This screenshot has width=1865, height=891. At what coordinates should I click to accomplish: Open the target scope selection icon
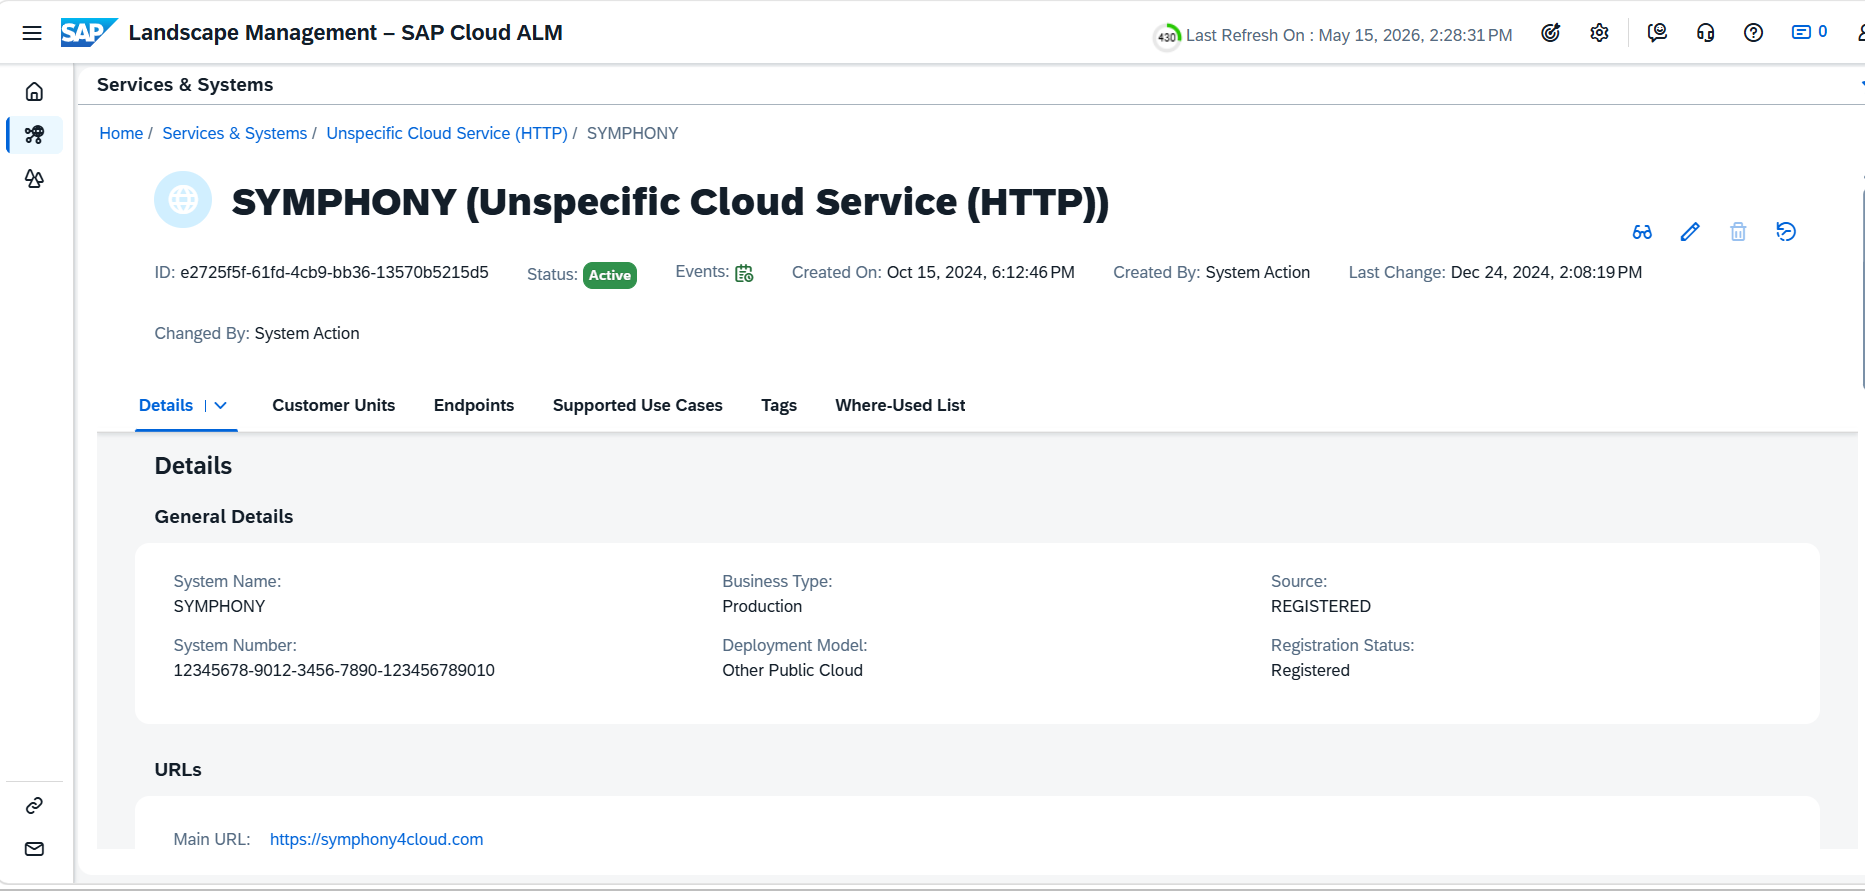tap(1551, 33)
